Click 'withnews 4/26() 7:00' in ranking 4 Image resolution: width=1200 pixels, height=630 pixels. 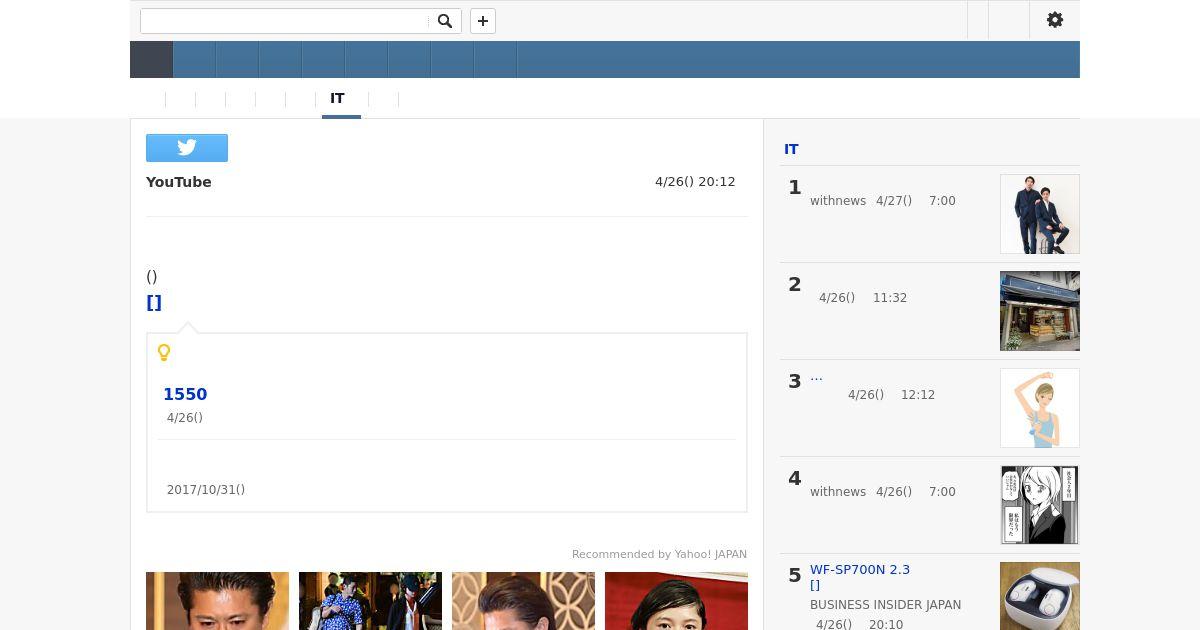pyautogui.click(x=883, y=492)
